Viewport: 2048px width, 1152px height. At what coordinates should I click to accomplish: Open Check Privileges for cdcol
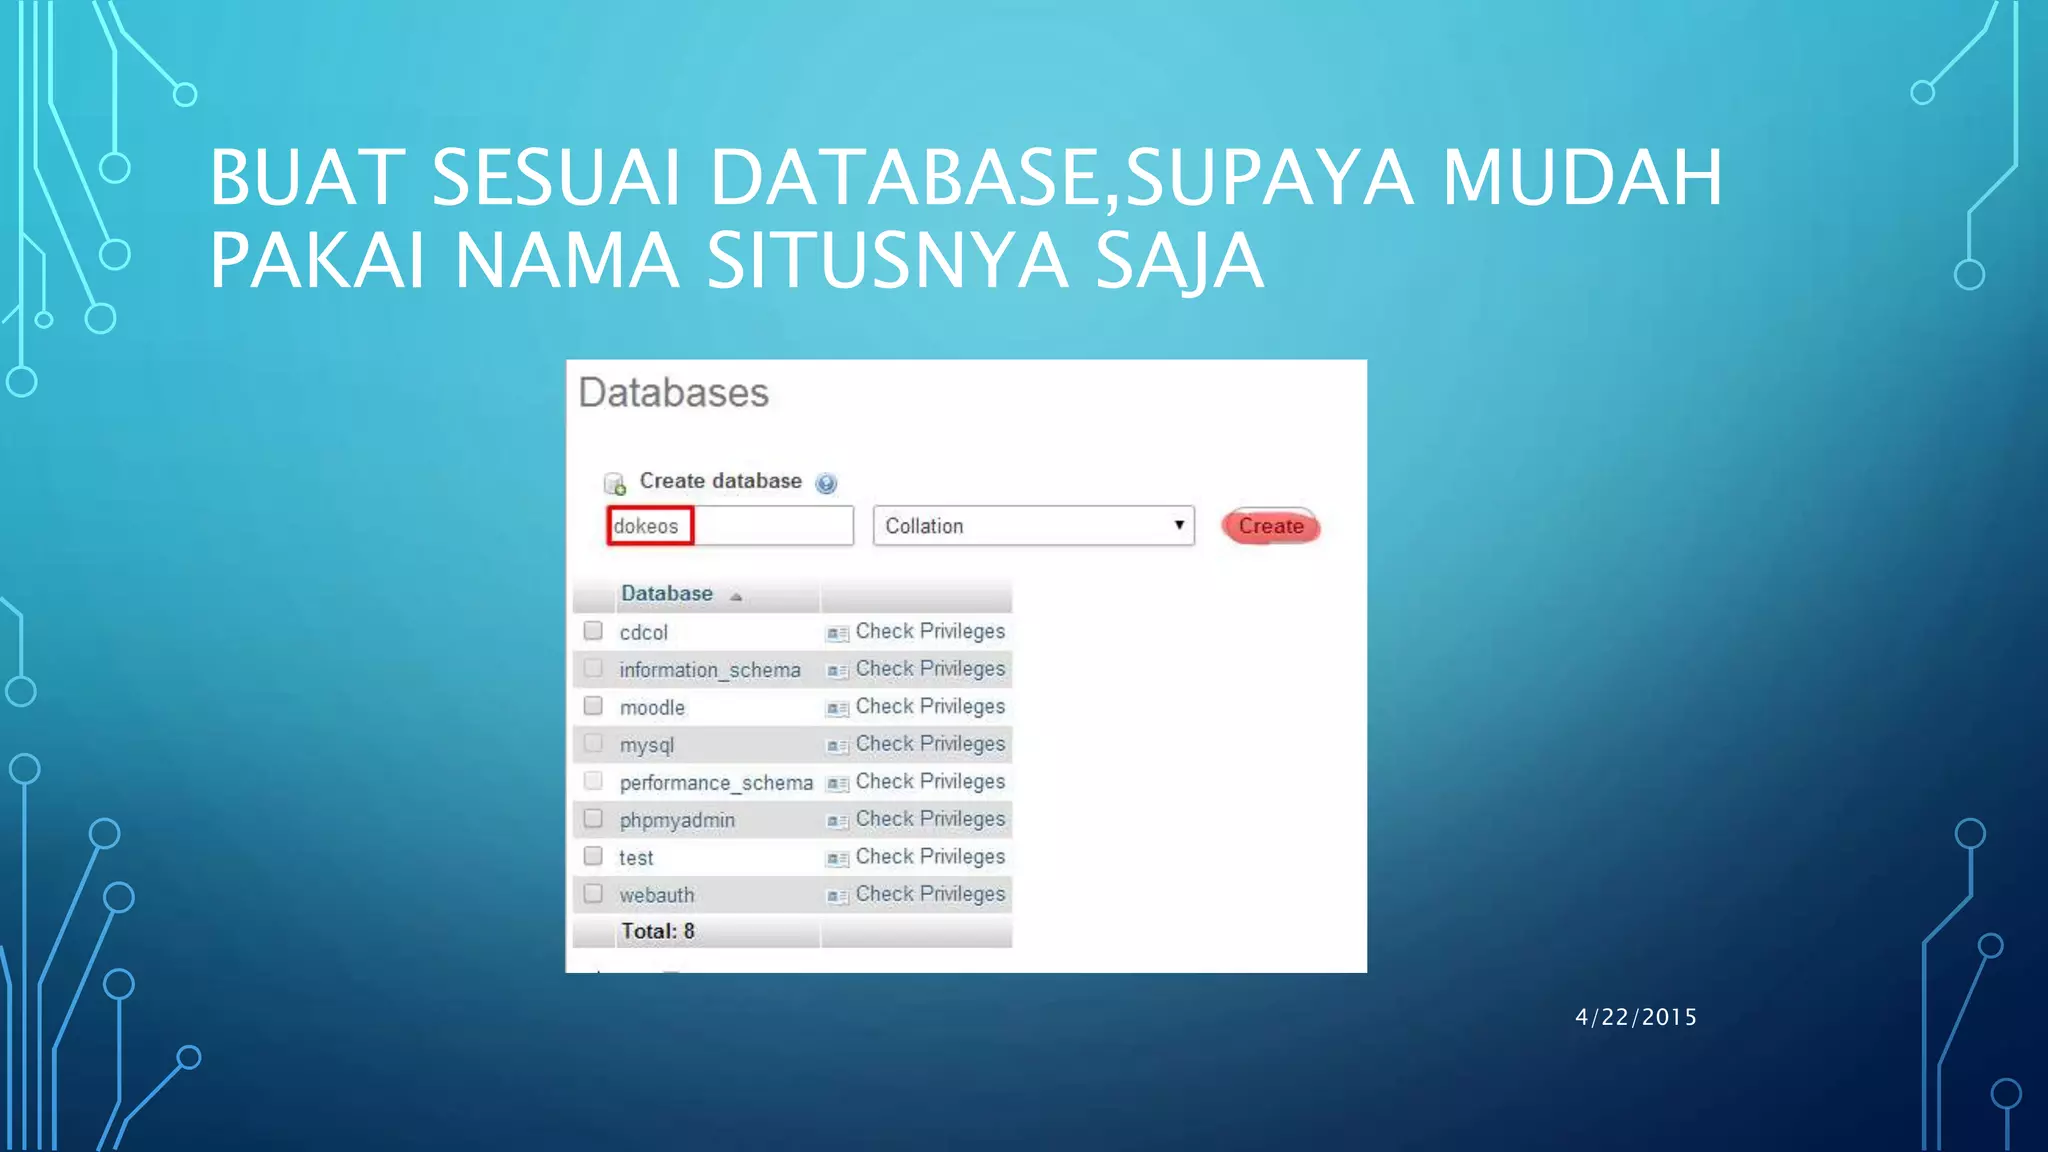coord(930,631)
